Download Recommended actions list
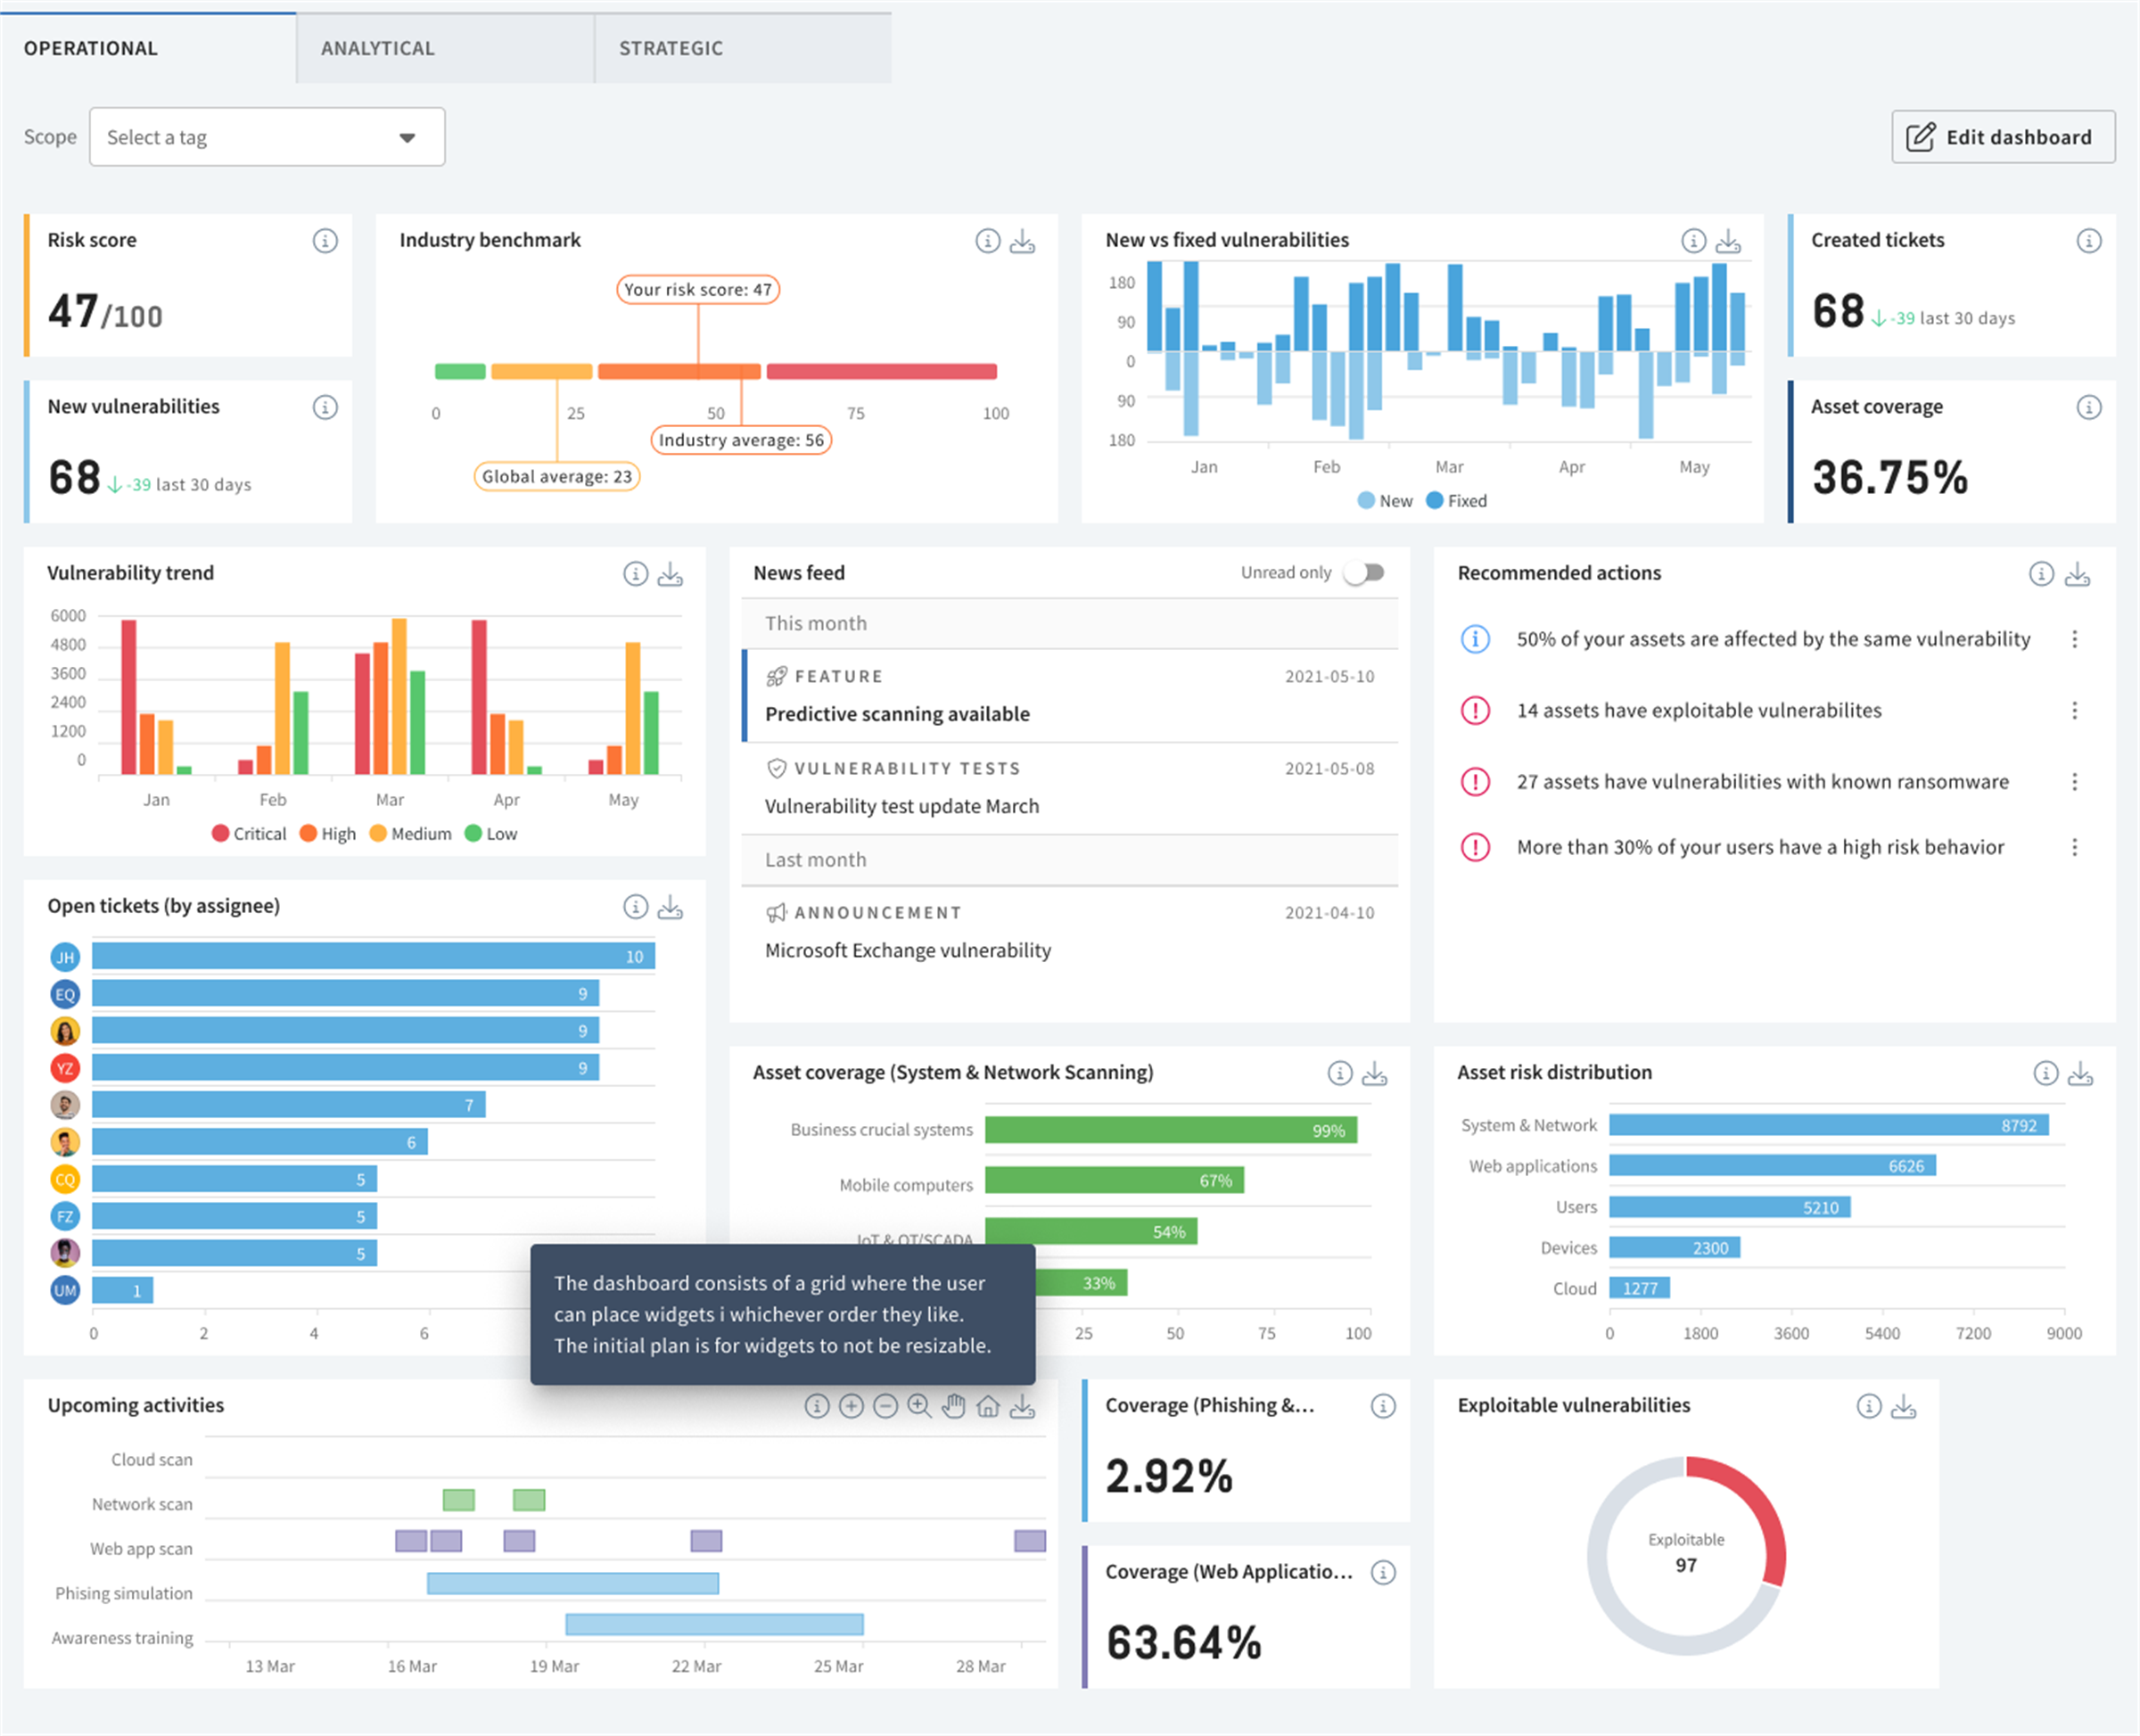This screenshot has width=2140, height=1736. pyautogui.click(x=2078, y=574)
